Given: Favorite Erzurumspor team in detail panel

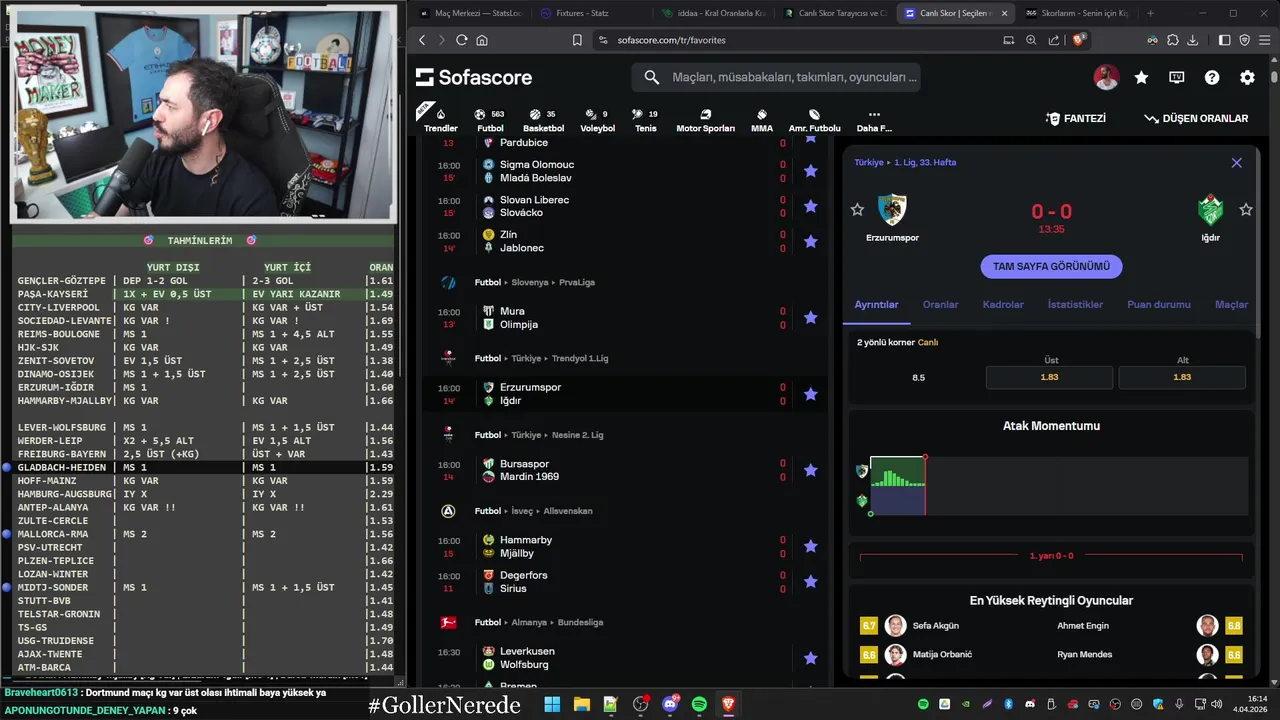Looking at the screenshot, I should point(857,209).
